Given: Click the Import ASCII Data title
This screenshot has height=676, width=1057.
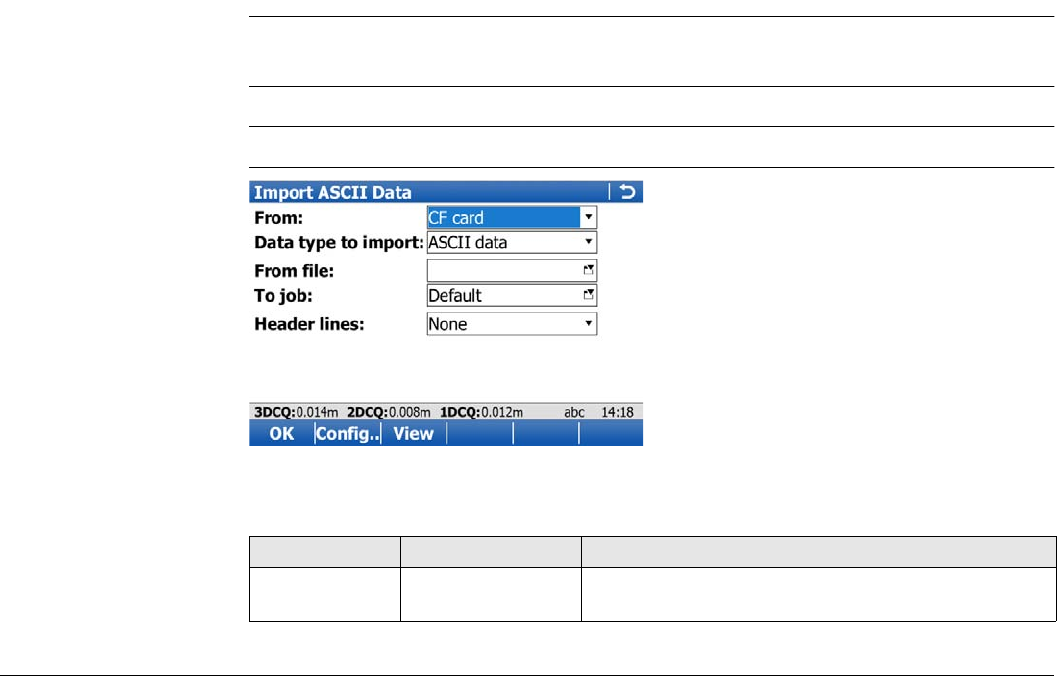Looking at the screenshot, I should point(332,193).
